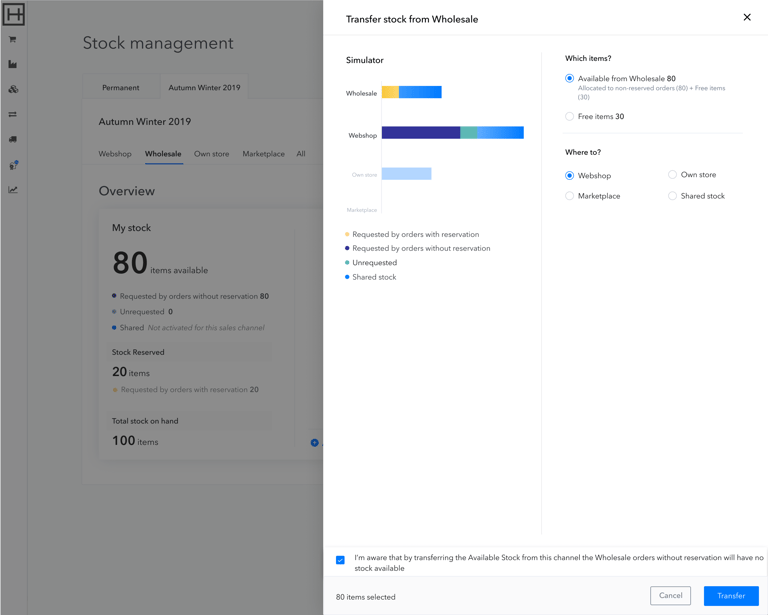
Task: Click the delivery truck sidebar icon
Action: pyautogui.click(x=13, y=140)
